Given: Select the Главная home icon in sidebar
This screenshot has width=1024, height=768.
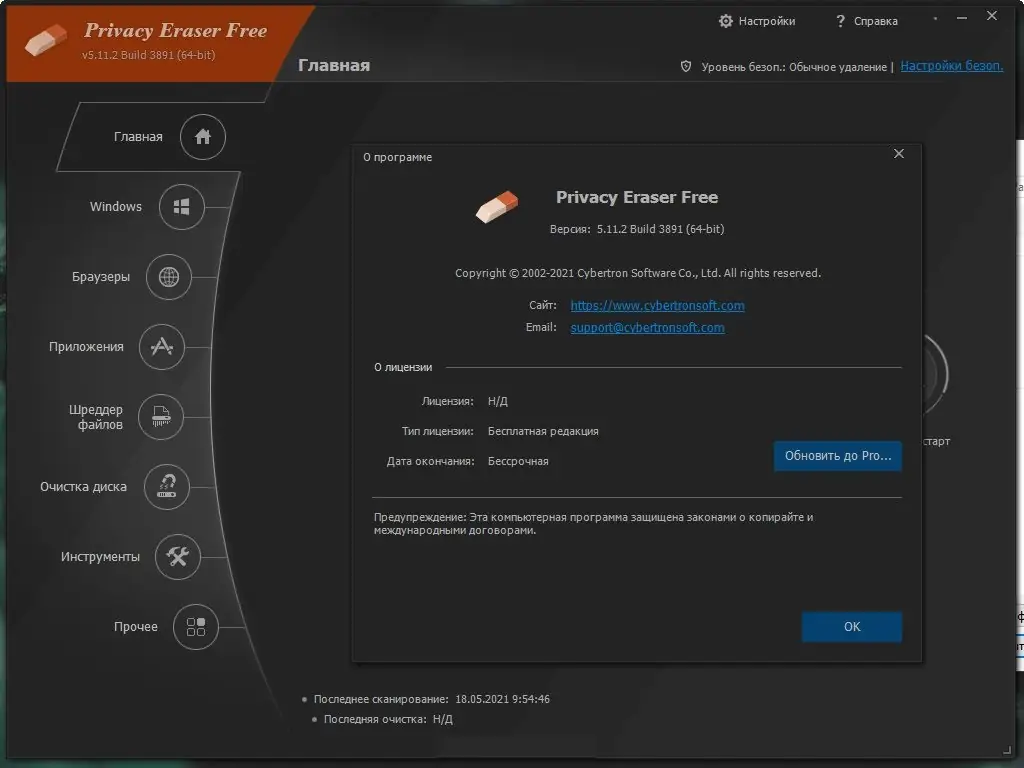Looking at the screenshot, I should pyautogui.click(x=202, y=137).
